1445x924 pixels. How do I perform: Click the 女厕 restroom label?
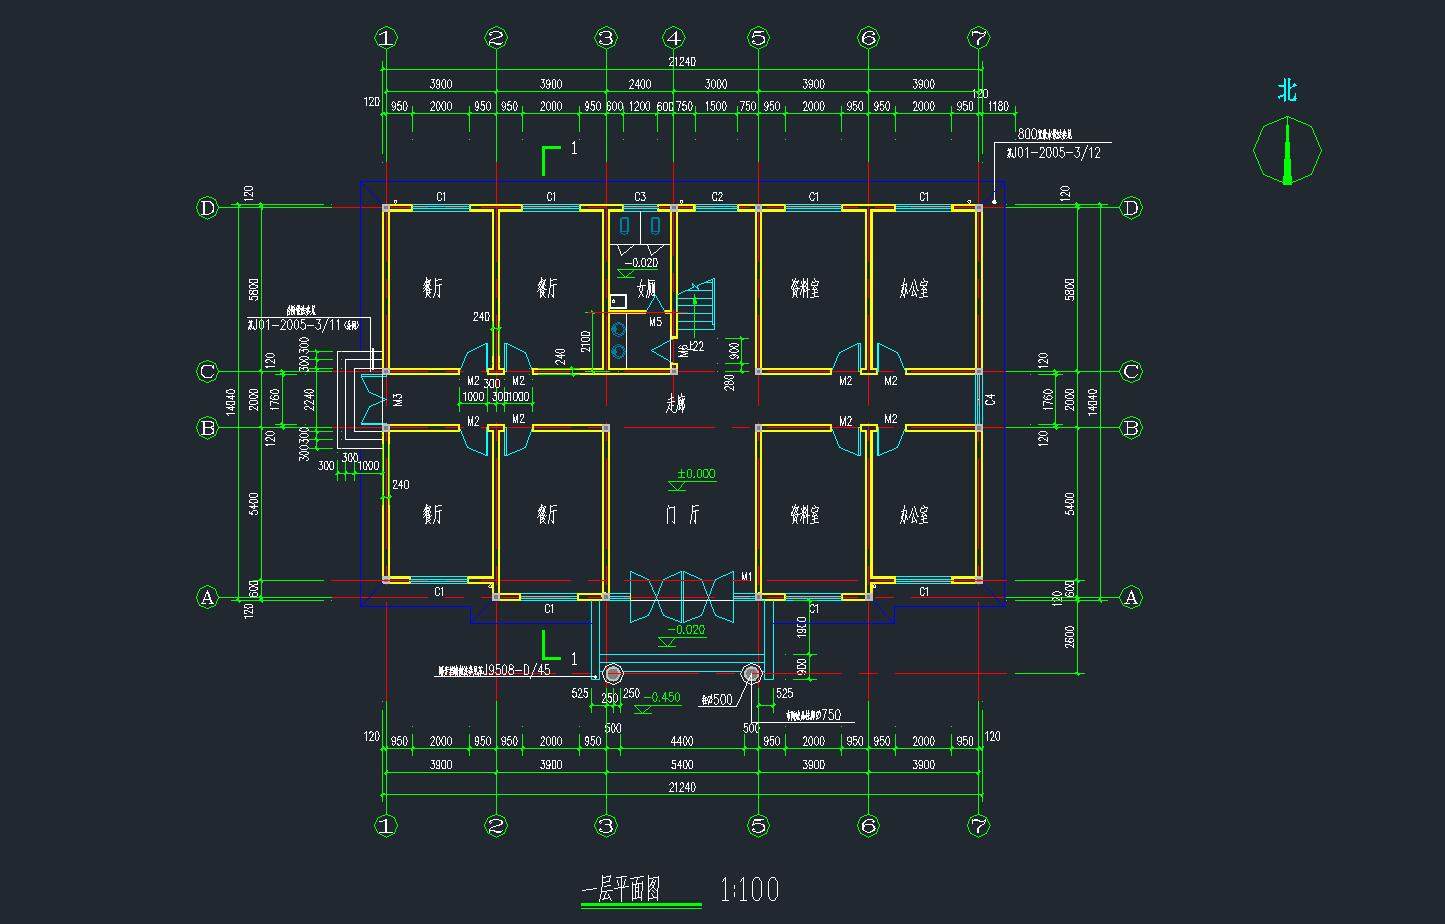pyautogui.click(x=646, y=289)
